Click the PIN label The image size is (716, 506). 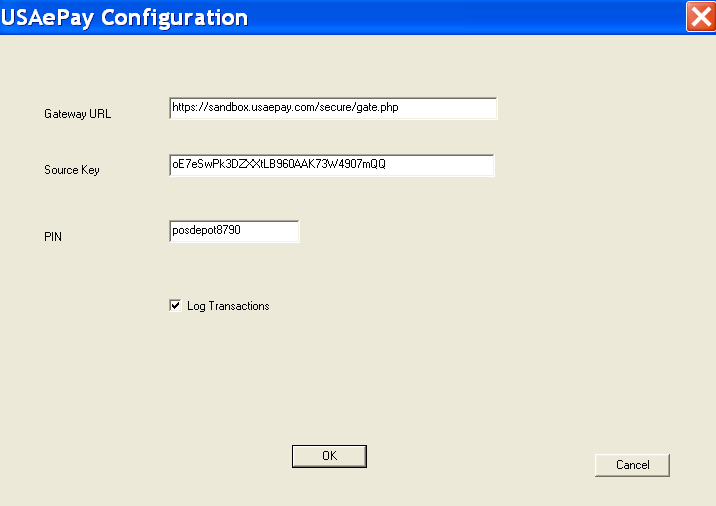pyautogui.click(x=54, y=236)
